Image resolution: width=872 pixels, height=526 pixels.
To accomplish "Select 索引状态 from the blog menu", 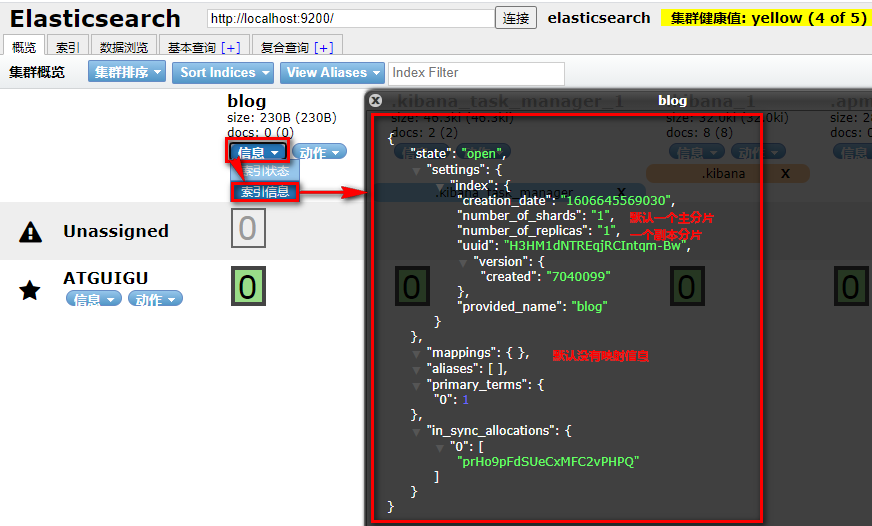I will [x=266, y=171].
